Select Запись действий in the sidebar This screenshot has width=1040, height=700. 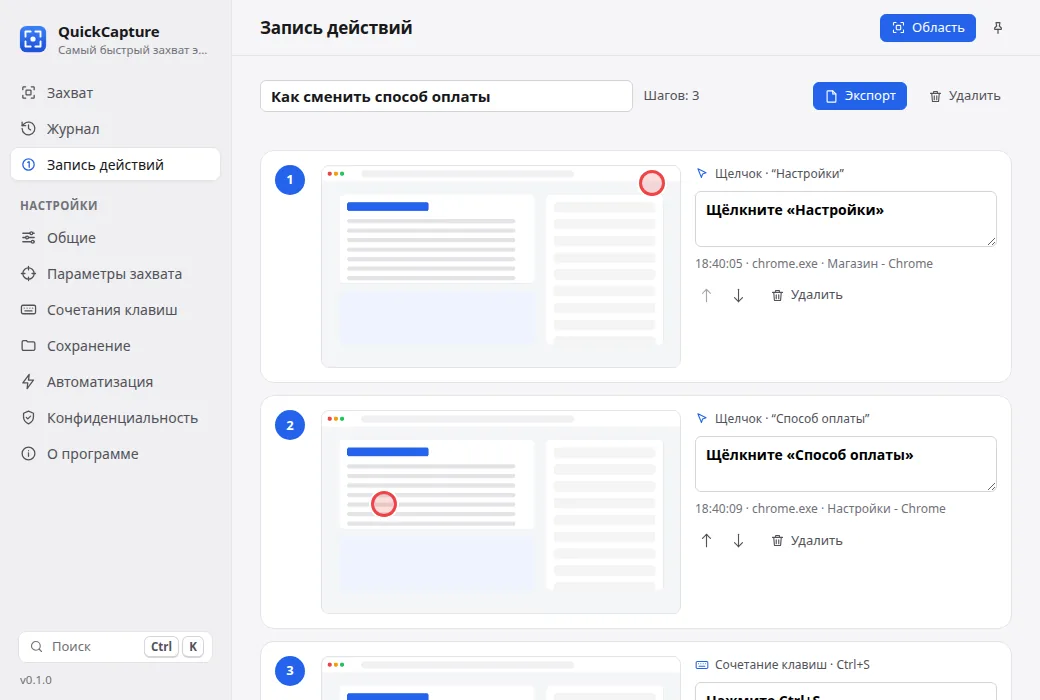[115, 165]
